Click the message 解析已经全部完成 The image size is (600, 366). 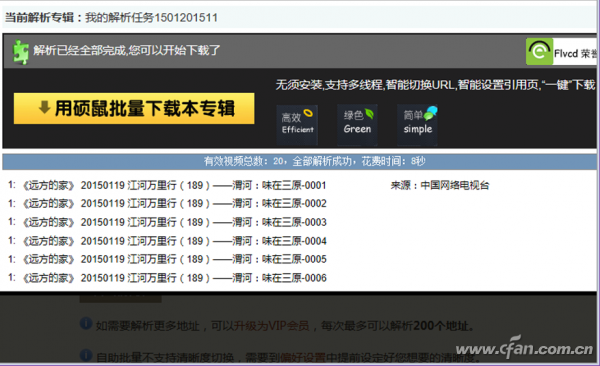(80, 50)
